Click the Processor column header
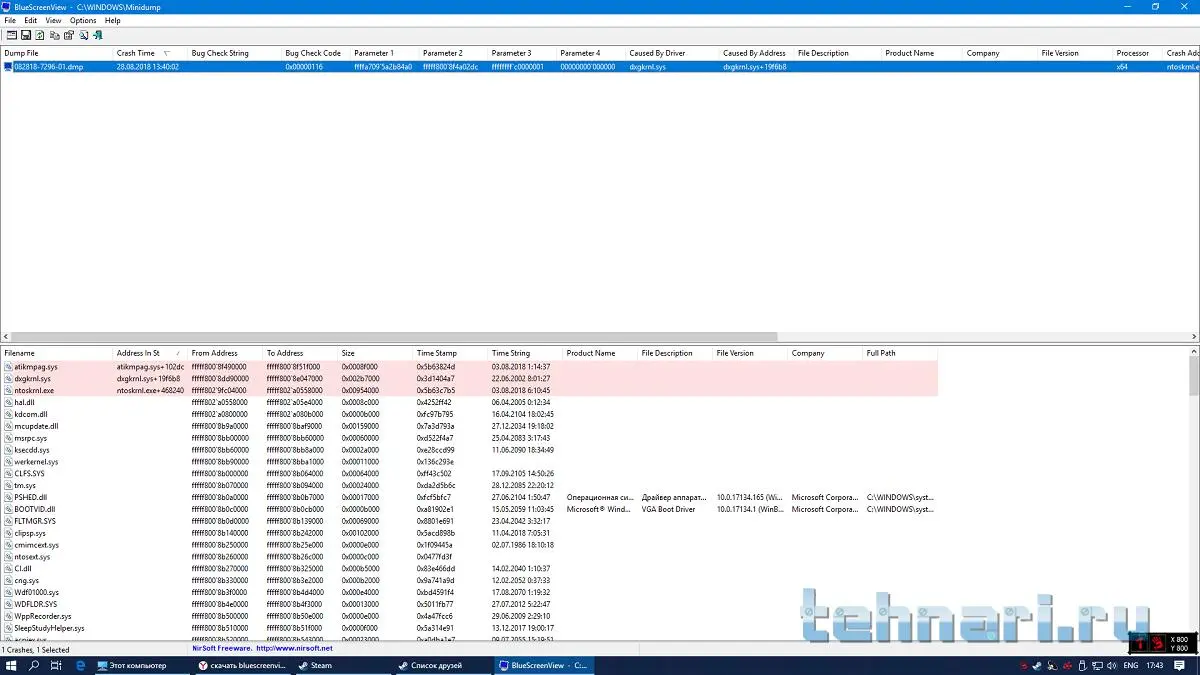 click(x=1138, y=53)
